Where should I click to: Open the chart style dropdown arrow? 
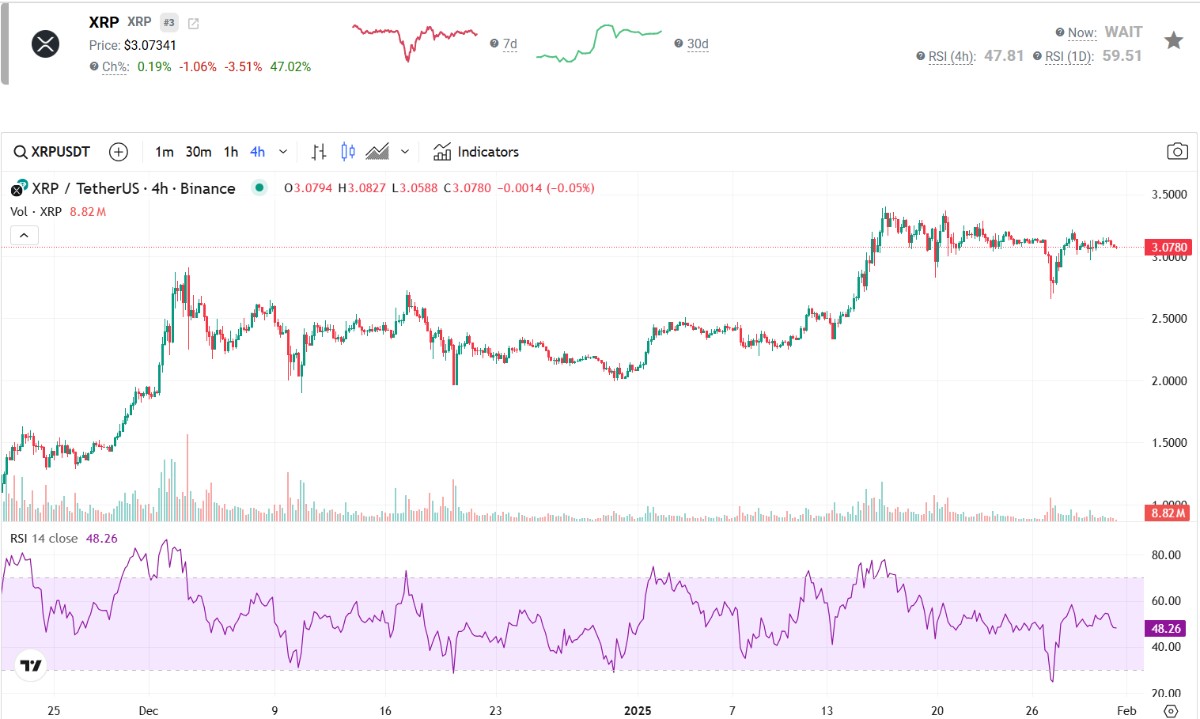point(405,152)
